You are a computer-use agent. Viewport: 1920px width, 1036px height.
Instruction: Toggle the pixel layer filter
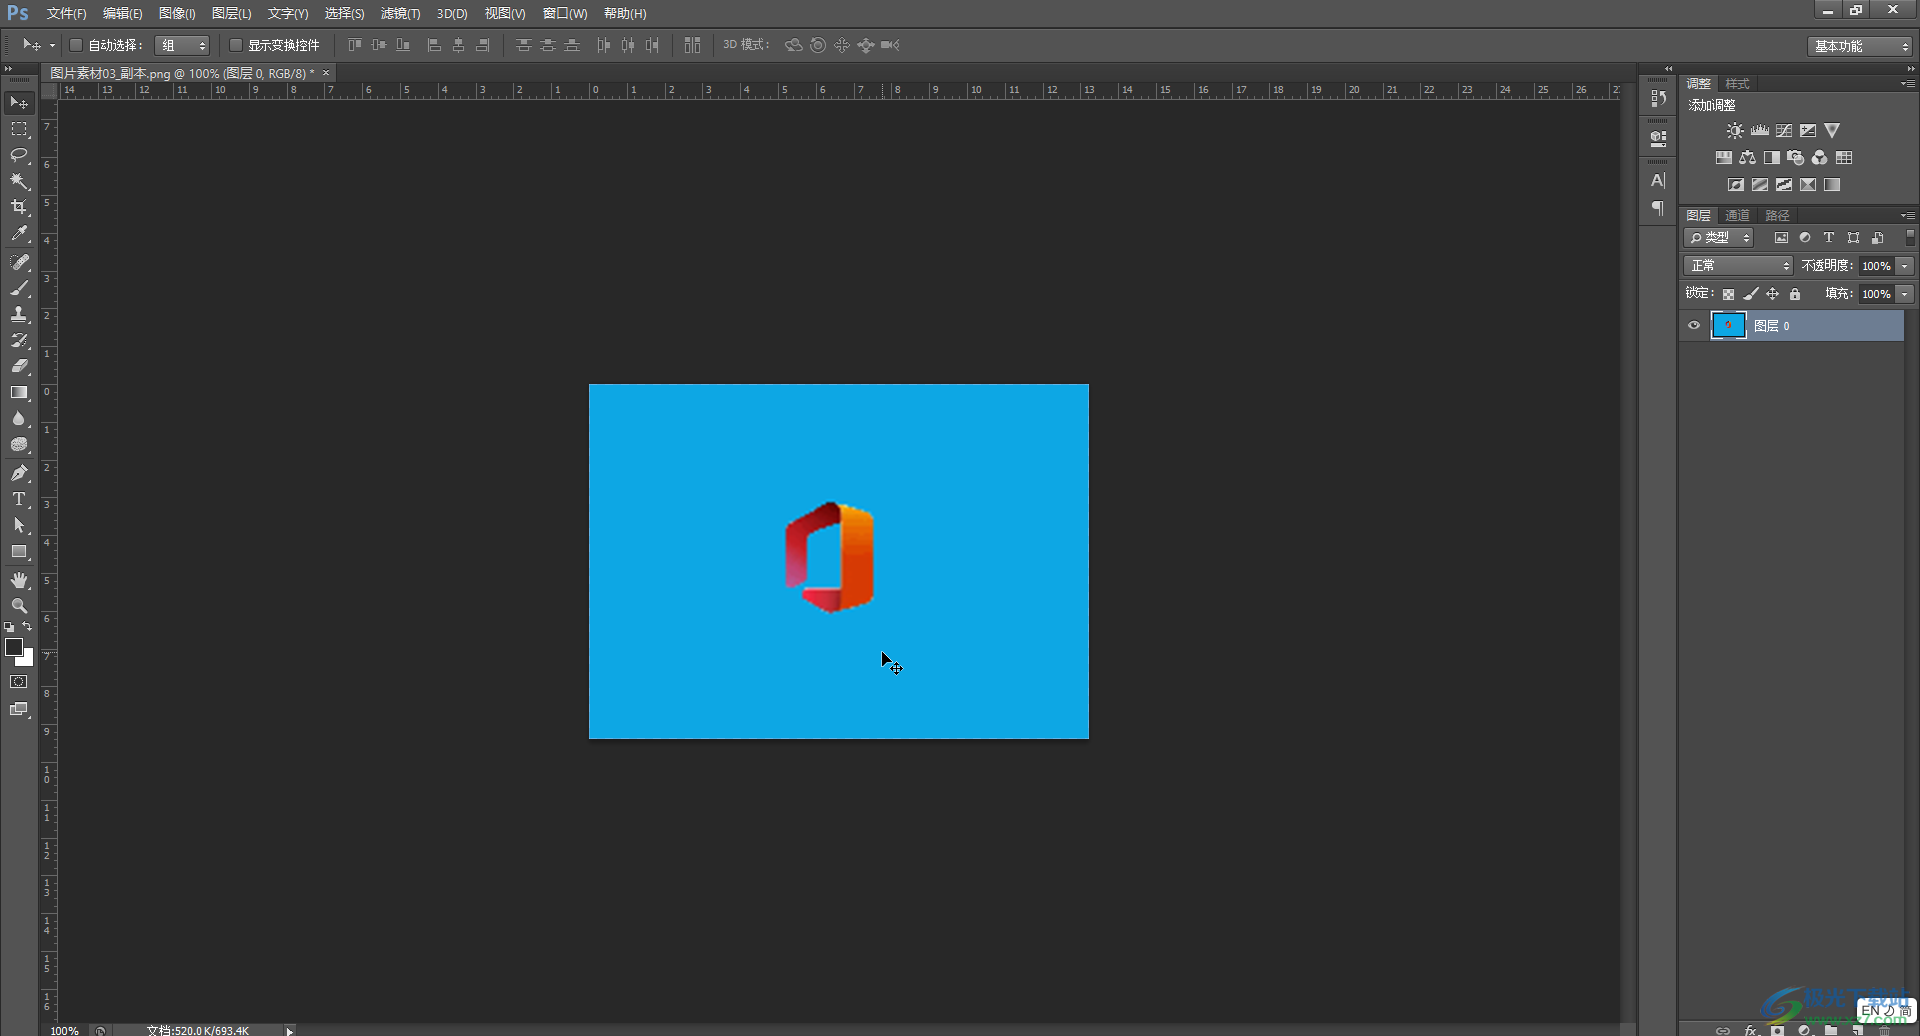(1781, 238)
